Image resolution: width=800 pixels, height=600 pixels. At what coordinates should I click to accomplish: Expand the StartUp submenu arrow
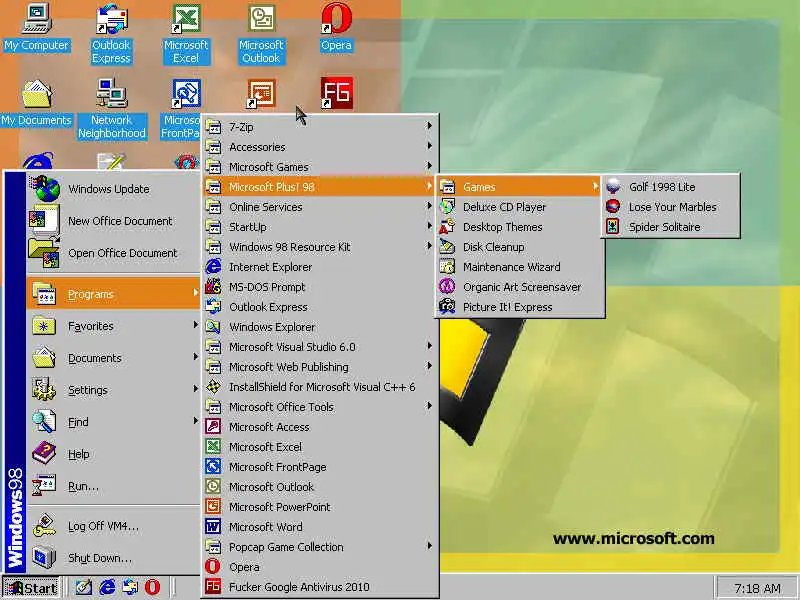click(x=430, y=226)
